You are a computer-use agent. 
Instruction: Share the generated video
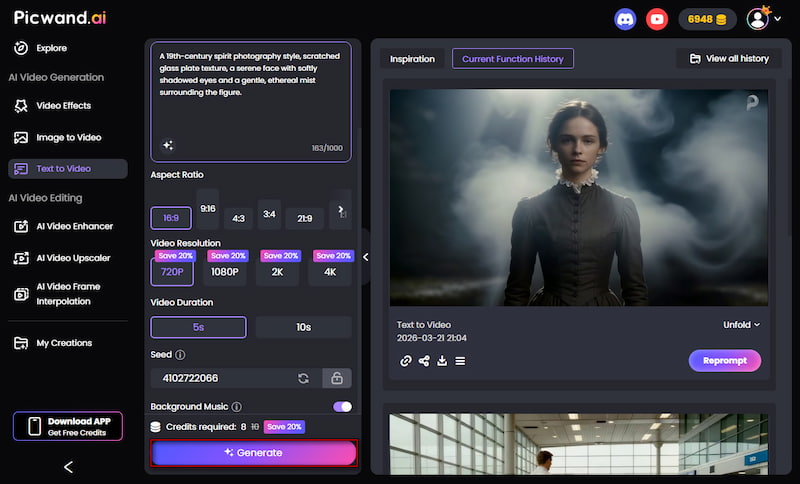[x=424, y=361]
